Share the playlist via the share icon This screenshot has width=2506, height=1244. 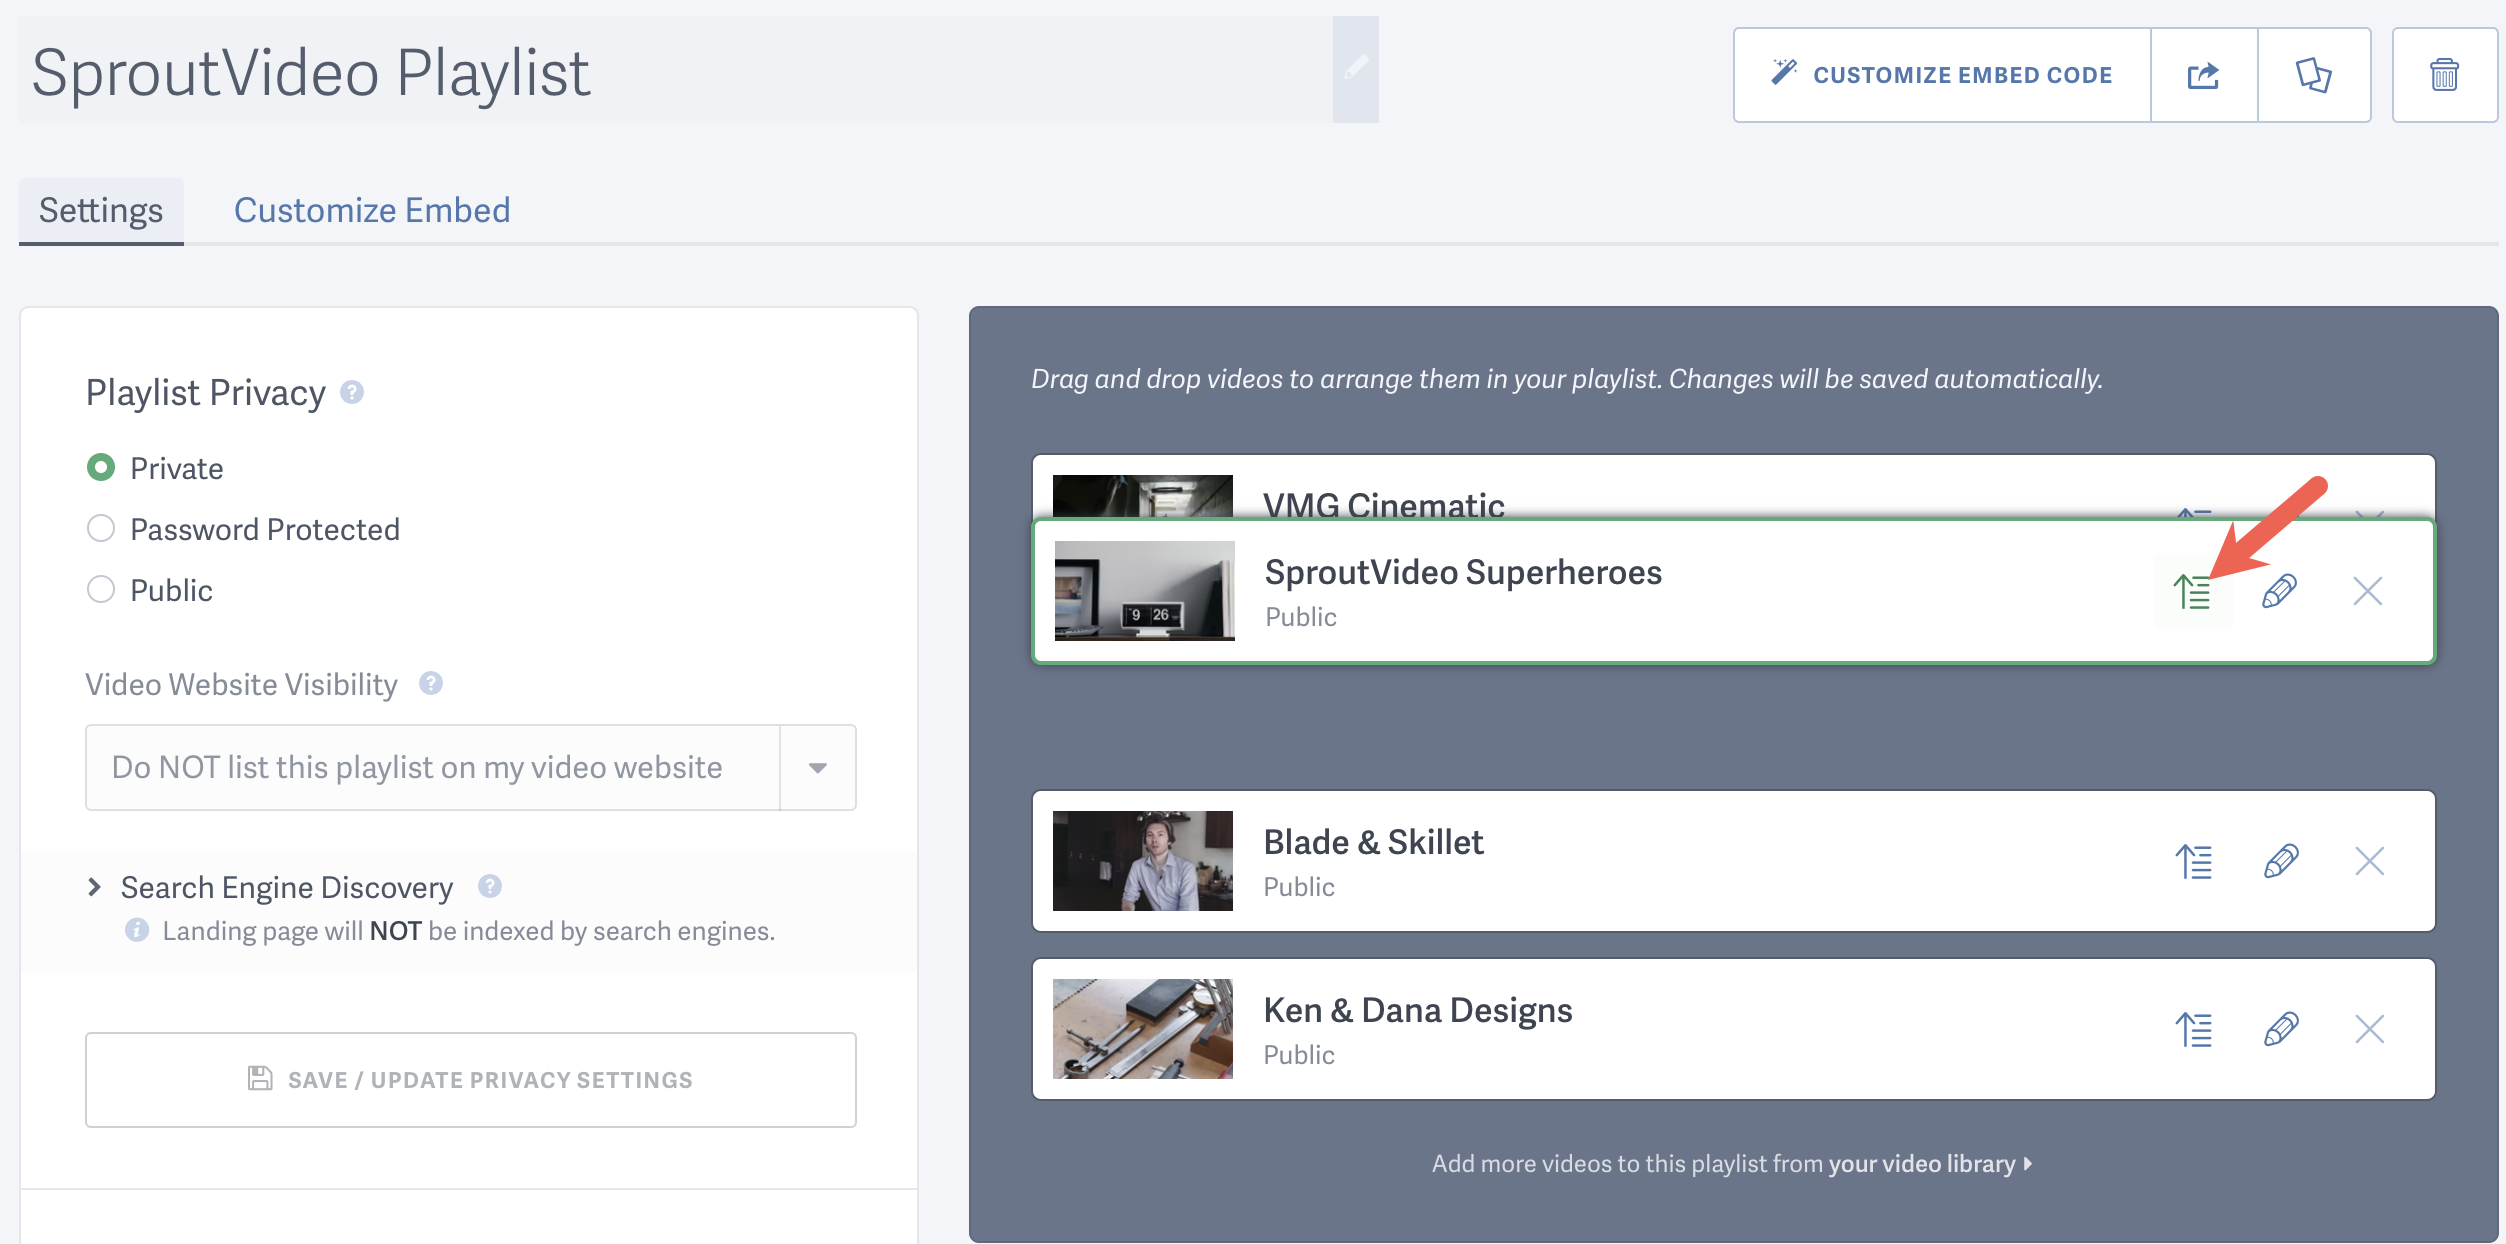click(2204, 74)
